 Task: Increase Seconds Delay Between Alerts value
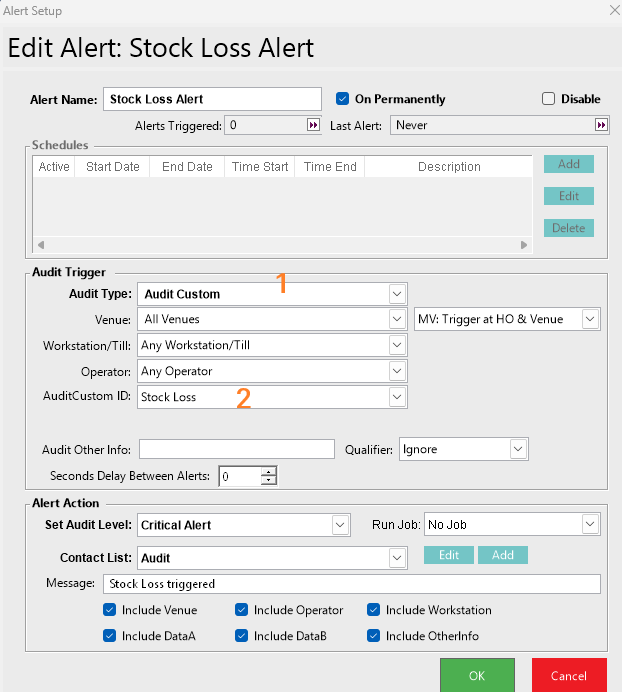coord(268,472)
